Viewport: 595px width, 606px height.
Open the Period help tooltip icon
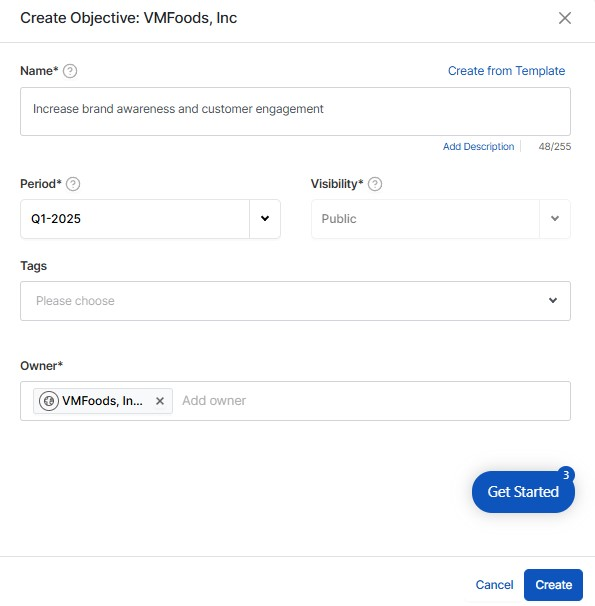pos(73,184)
